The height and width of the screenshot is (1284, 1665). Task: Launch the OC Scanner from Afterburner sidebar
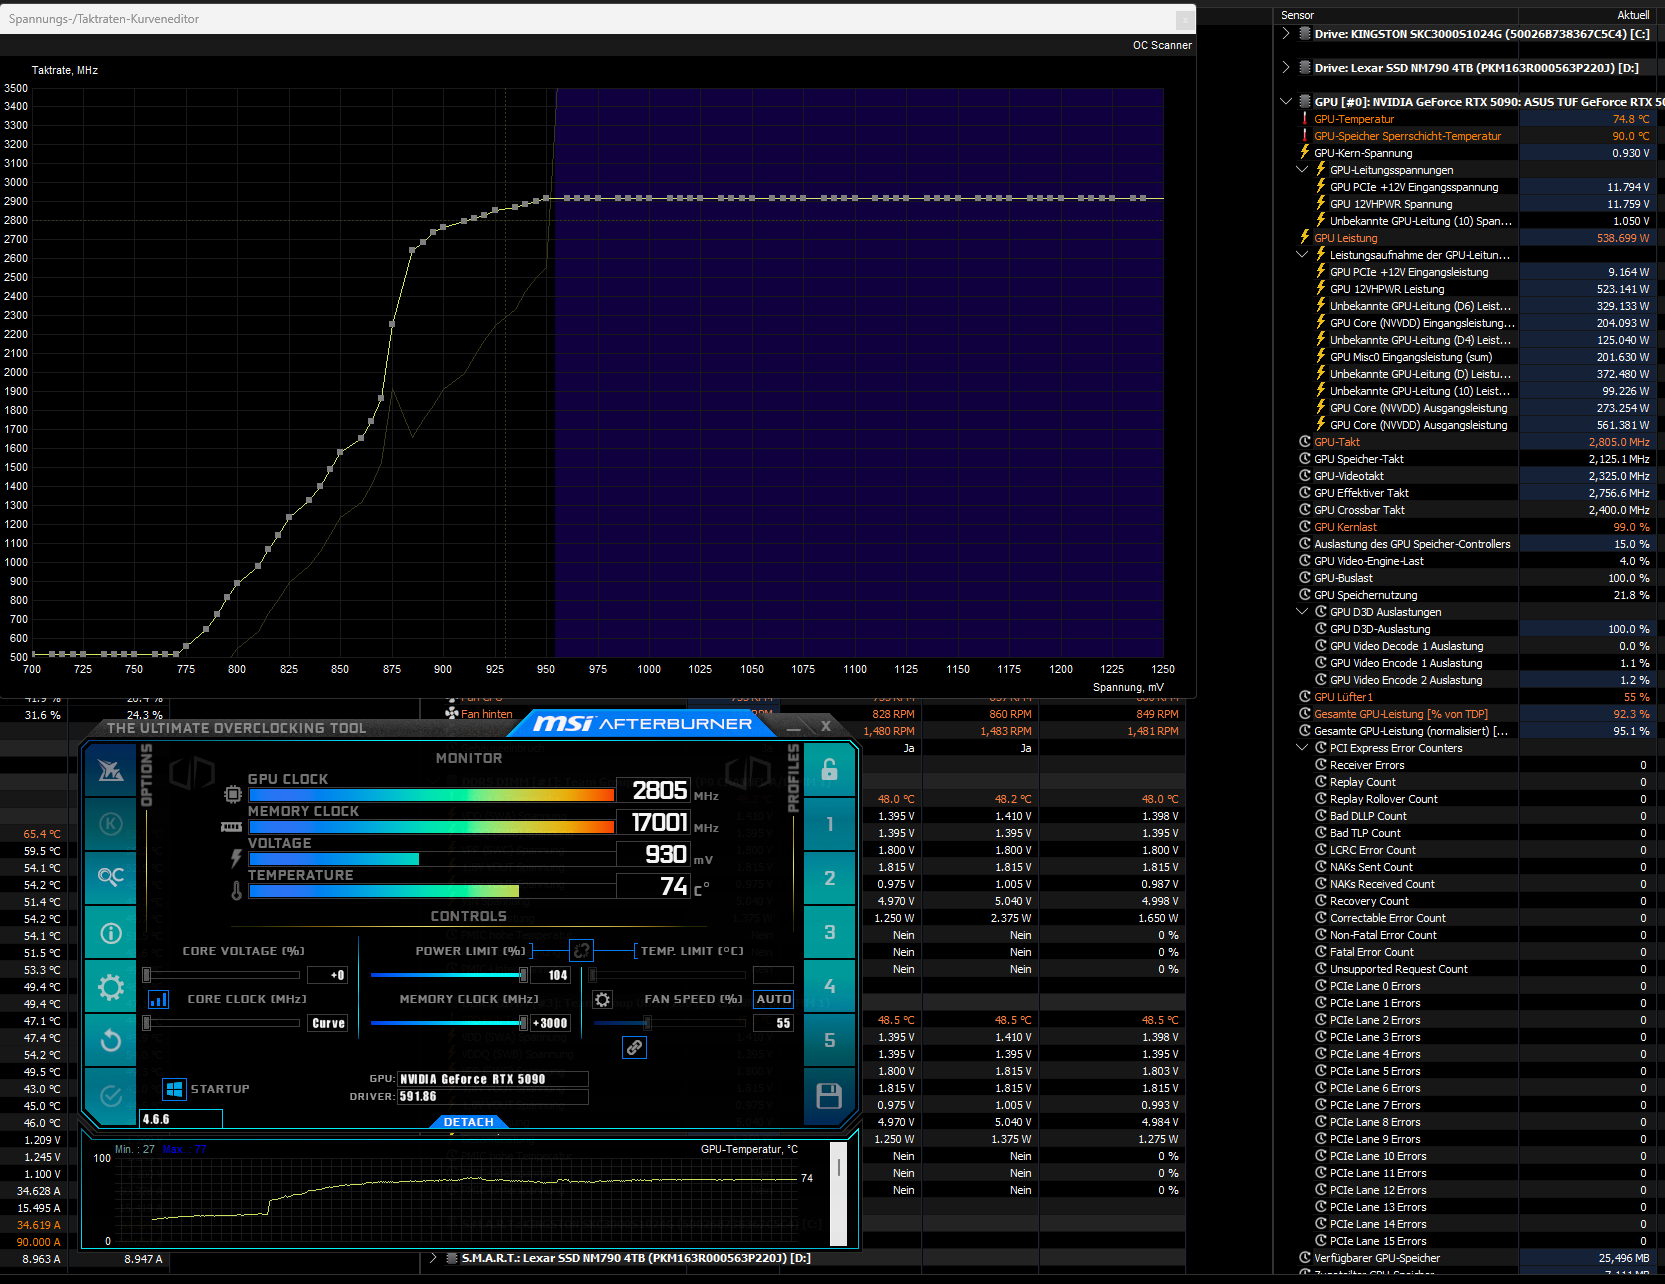coord(111,877)
